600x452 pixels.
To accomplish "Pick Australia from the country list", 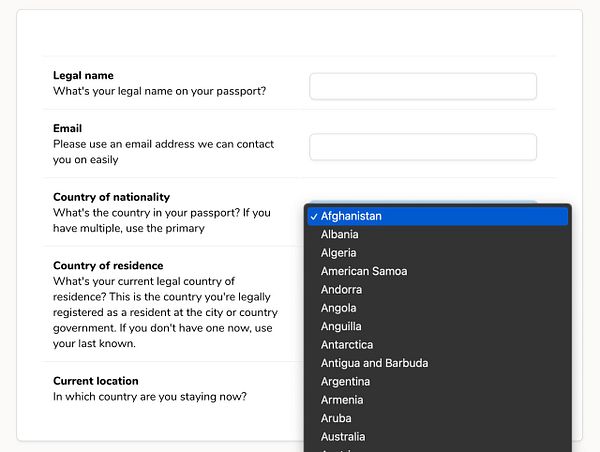I will [343, 437].
